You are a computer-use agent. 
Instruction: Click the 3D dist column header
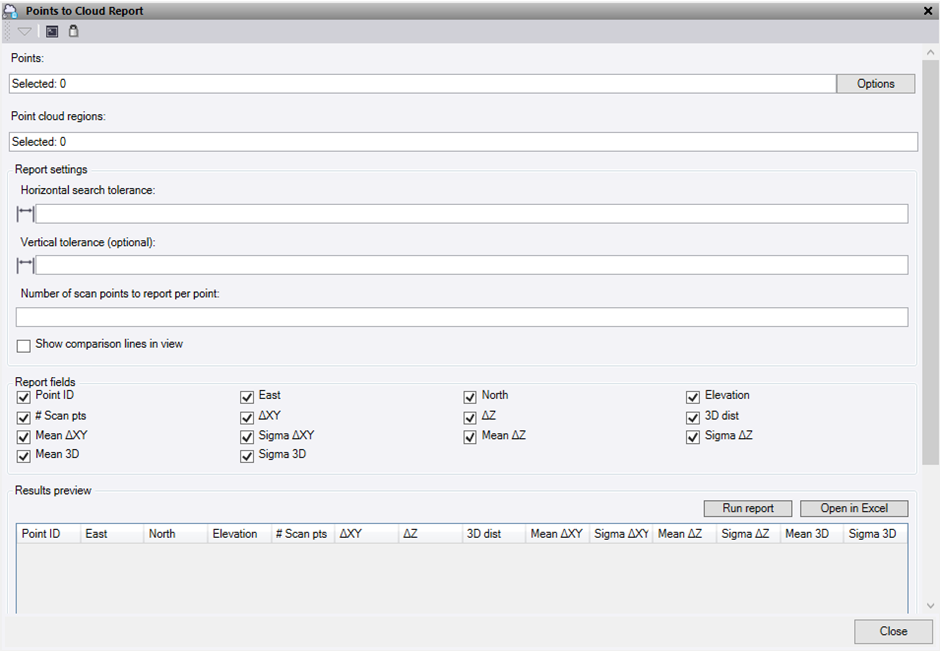pyautogui.click(x=494, y=534)
